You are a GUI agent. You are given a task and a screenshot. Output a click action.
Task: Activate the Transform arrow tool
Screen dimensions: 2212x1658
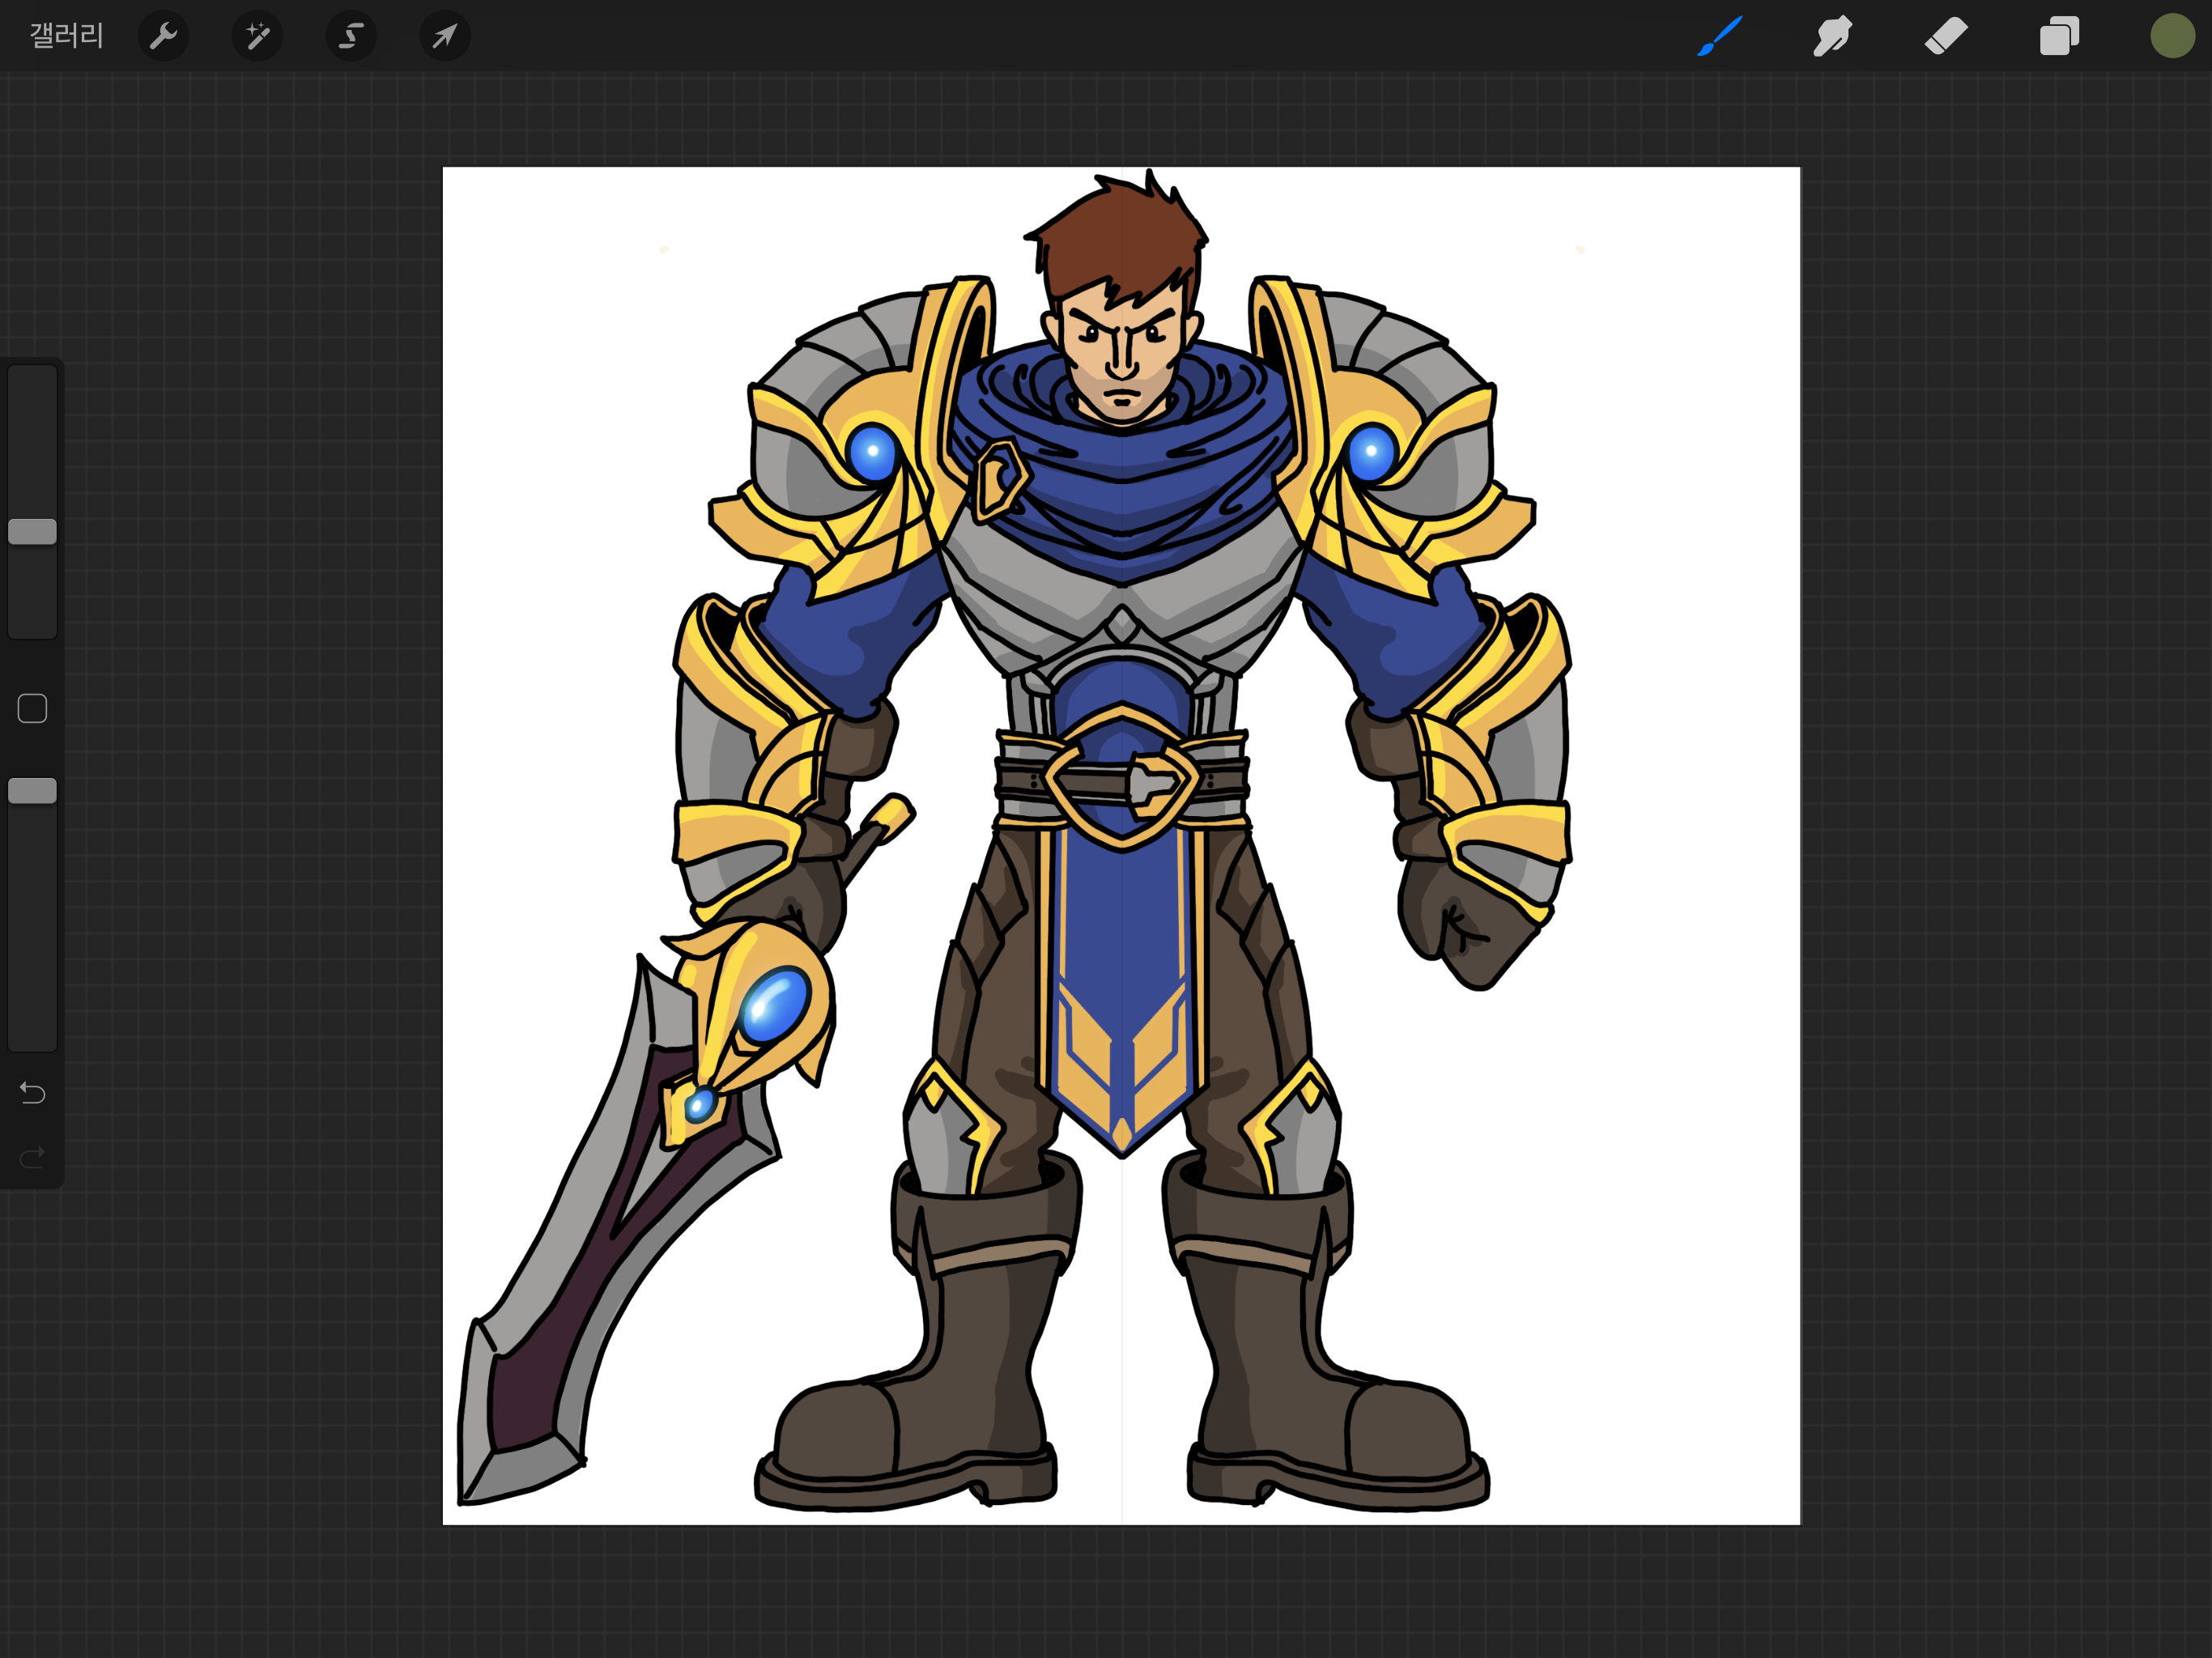click(444, 36)
